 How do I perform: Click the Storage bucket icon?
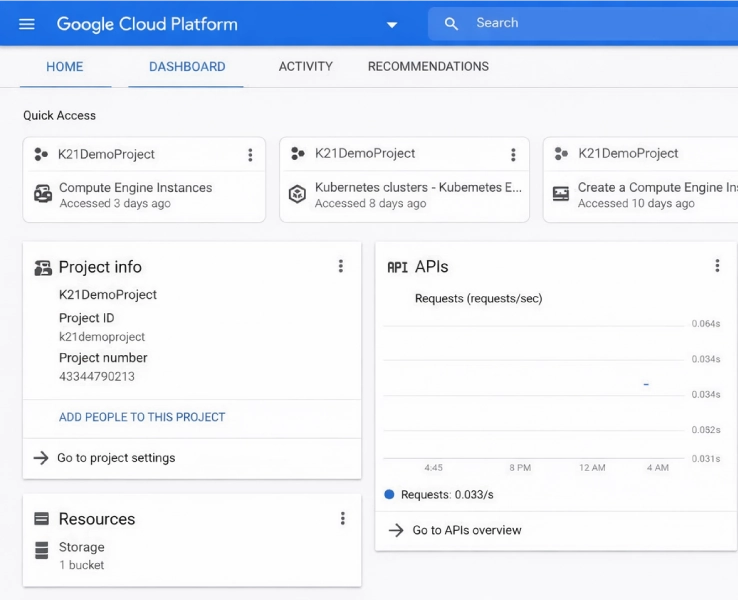pyautogui.click(x=42, y=551)
